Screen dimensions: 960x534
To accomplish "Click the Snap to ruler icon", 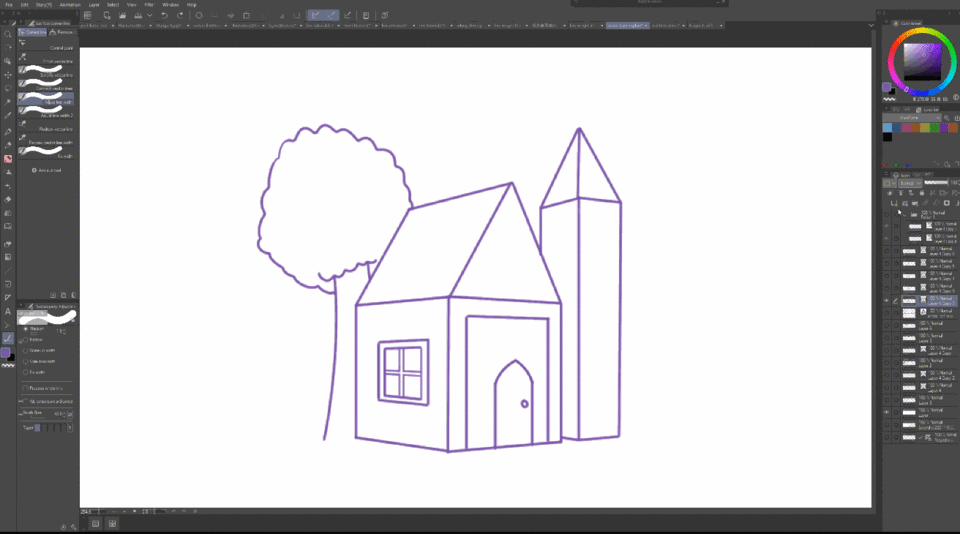I will pos(315,15).
